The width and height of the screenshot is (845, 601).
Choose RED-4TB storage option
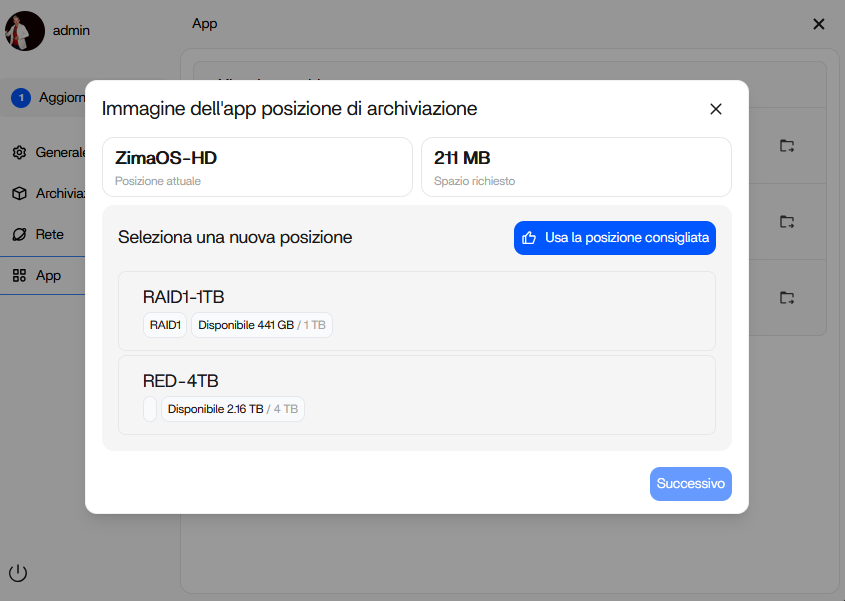pyautogui.click(x=416, y=395)
